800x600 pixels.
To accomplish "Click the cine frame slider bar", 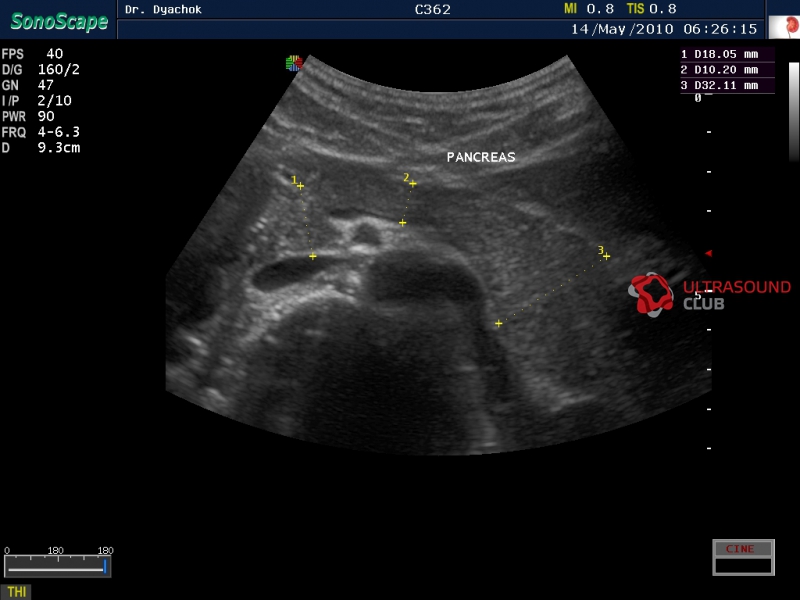I will coord(57,566).
